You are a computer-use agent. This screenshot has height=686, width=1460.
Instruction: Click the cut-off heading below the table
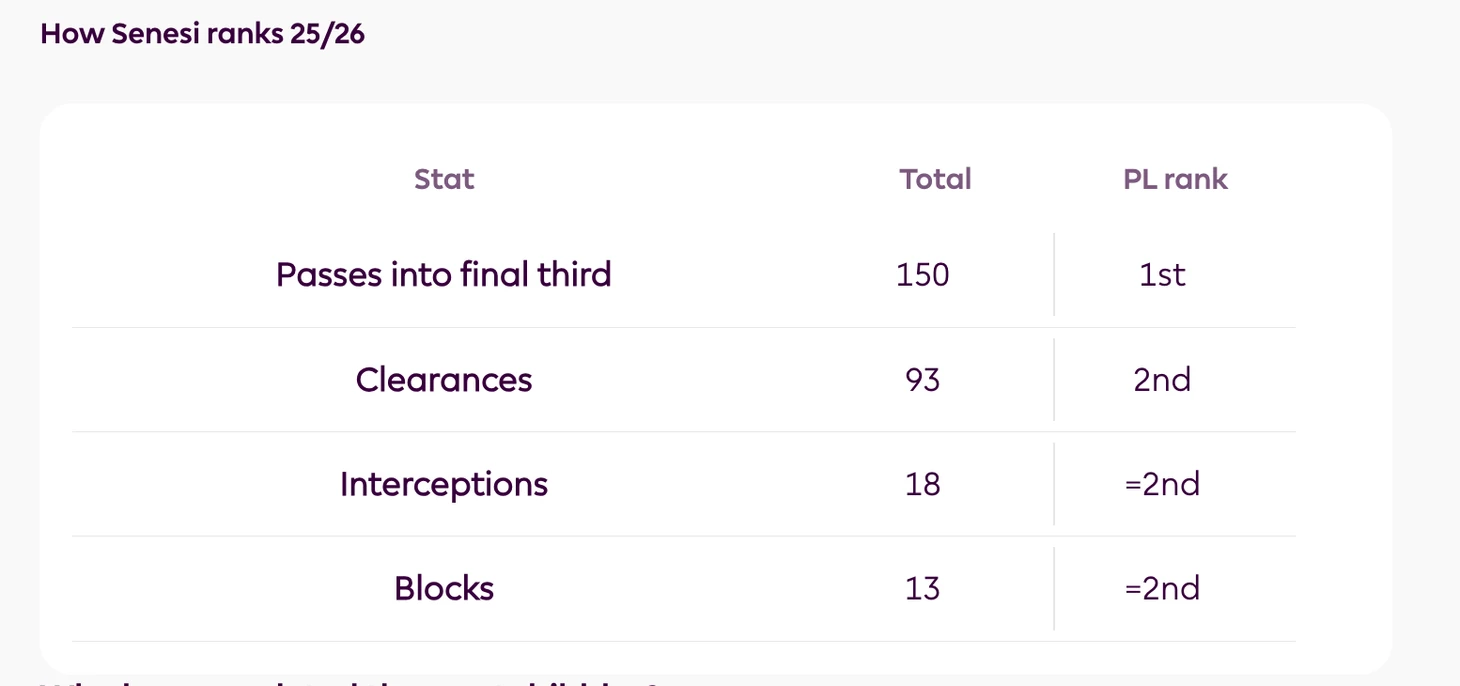(350, 682)
